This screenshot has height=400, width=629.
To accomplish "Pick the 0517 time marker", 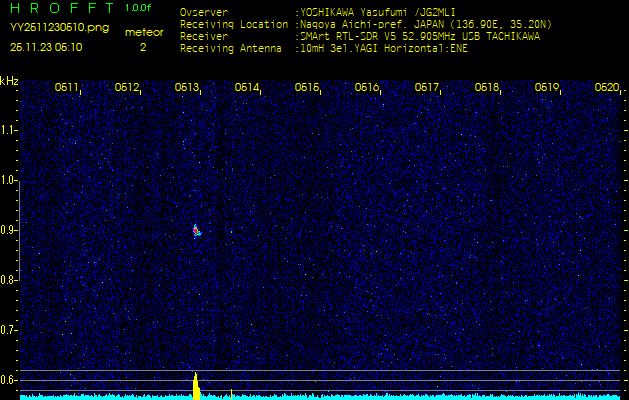I will coord(427,88).
